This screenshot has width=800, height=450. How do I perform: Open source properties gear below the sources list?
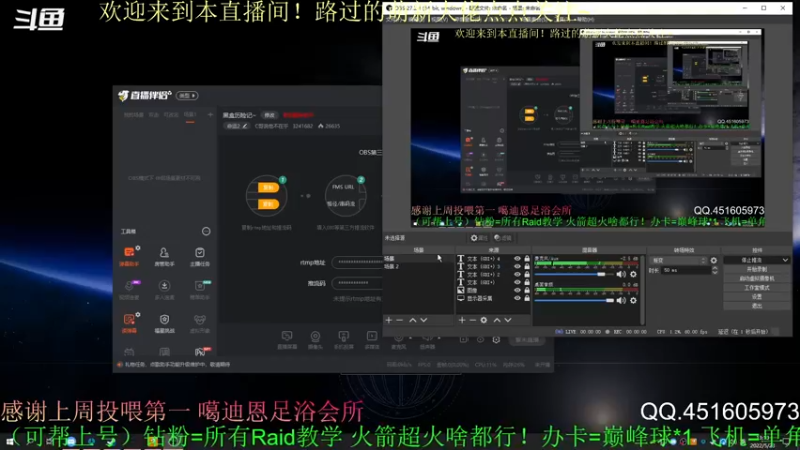click(484, 320)
